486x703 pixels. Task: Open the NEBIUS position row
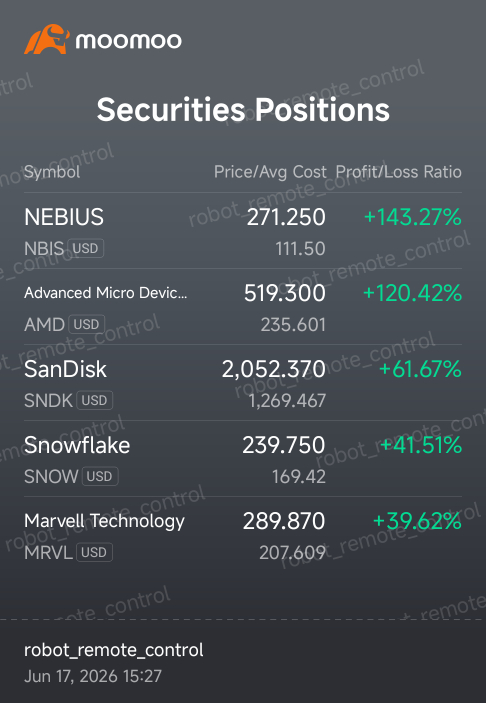pos(243,231)
